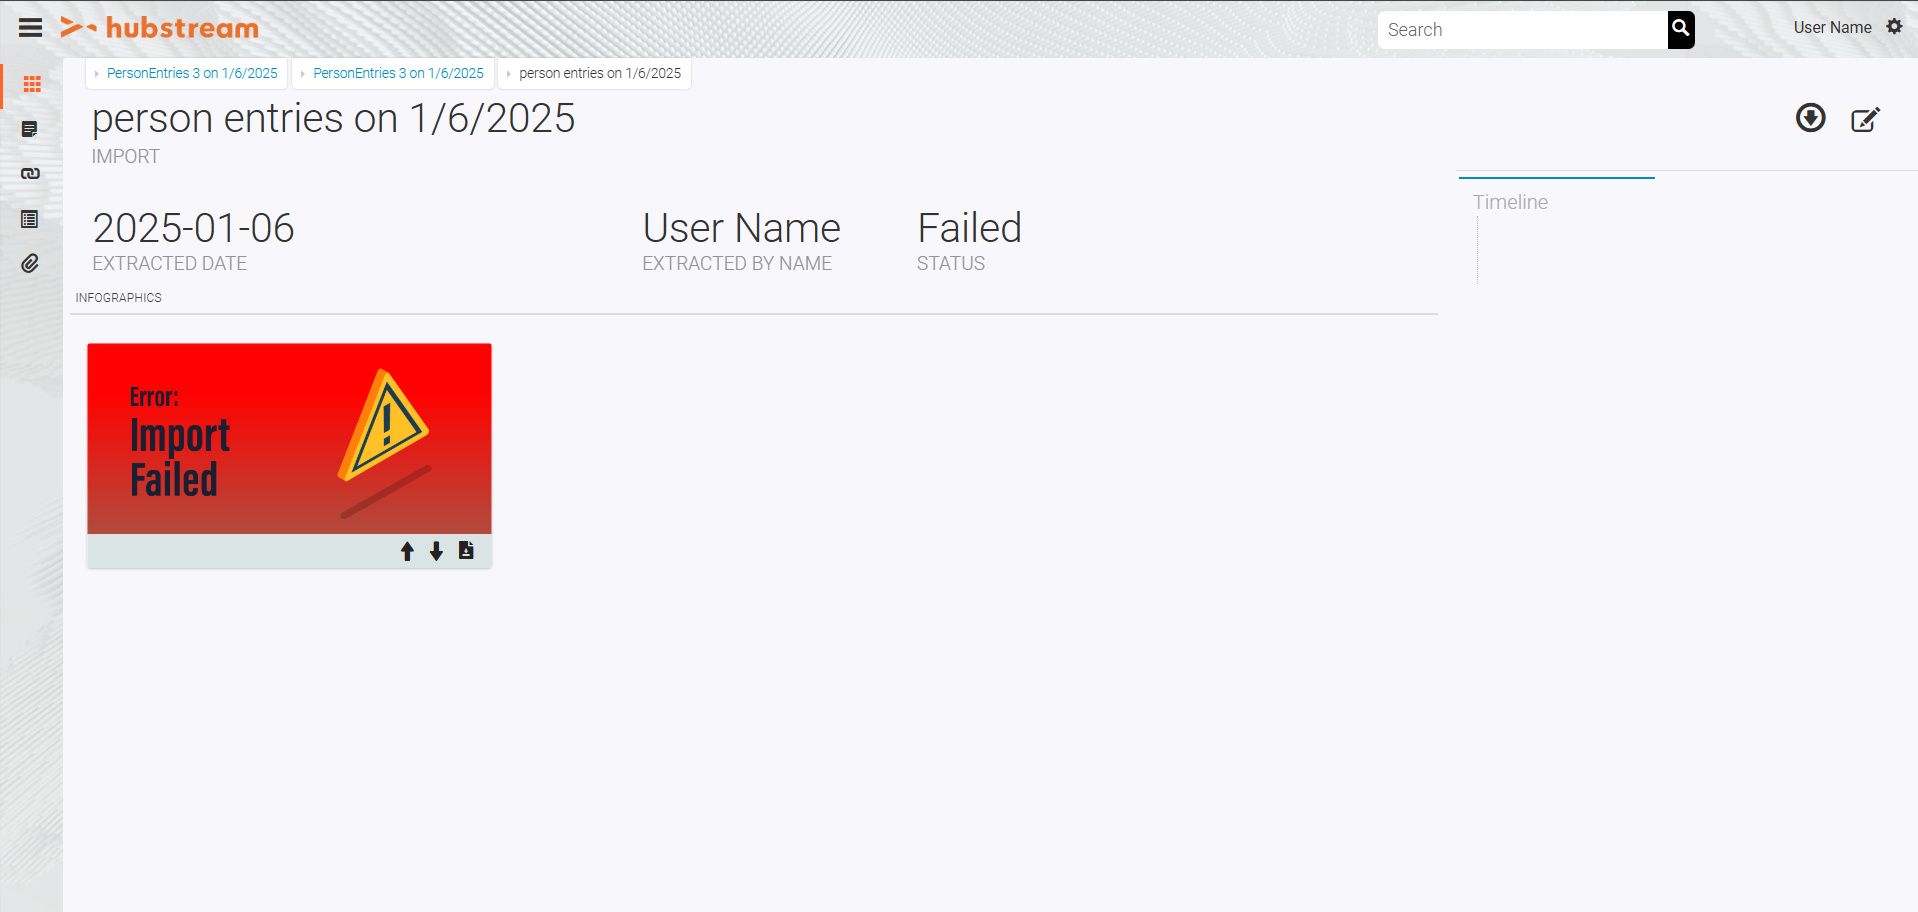
Task: Expand the first PersonEntries 3 breadcrumb chevron
Action: (97, 73)
